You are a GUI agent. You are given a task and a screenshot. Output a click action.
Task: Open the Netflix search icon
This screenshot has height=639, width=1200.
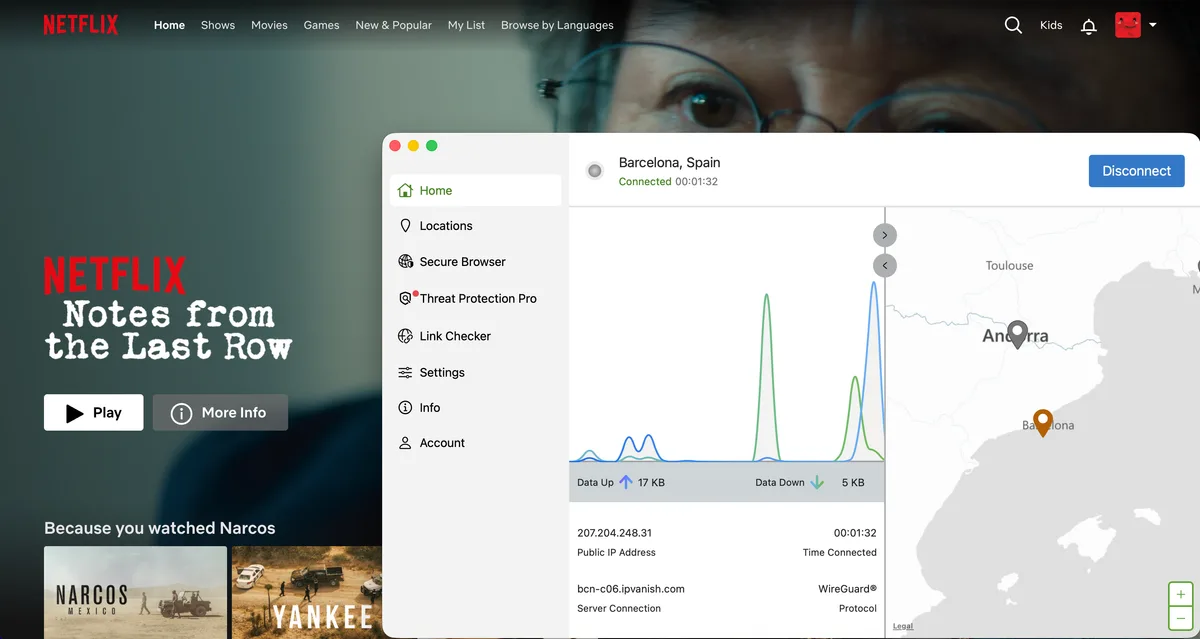1013,25
